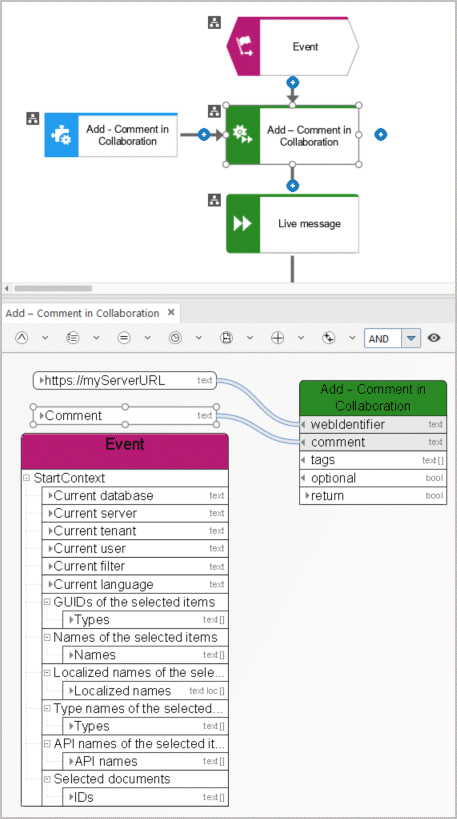457x819 pixels.
Task: Open dropdown arrow next to list icon
Action: pyautogui.click(x=96, y=338)
